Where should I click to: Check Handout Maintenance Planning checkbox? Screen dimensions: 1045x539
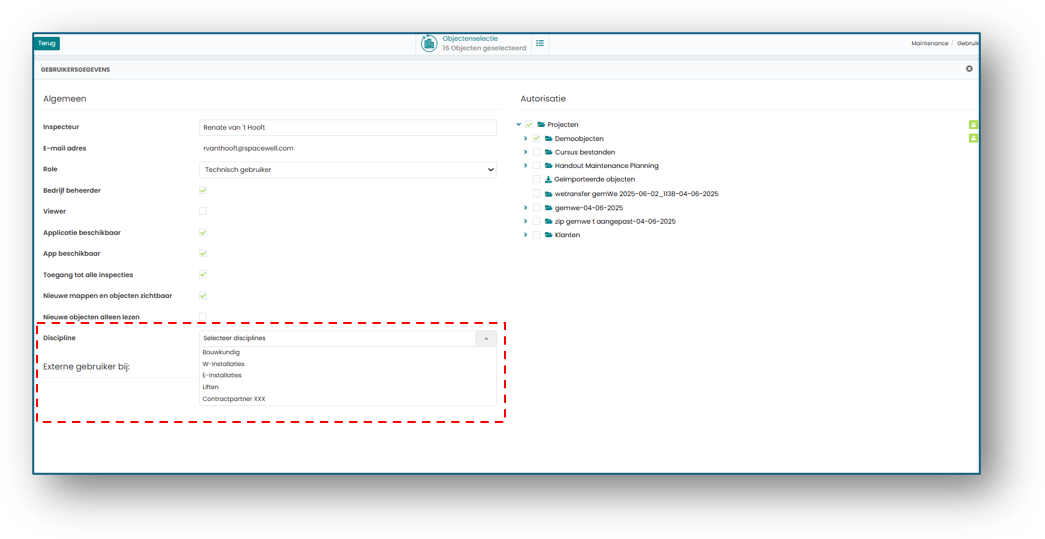[x=536, y=165]
